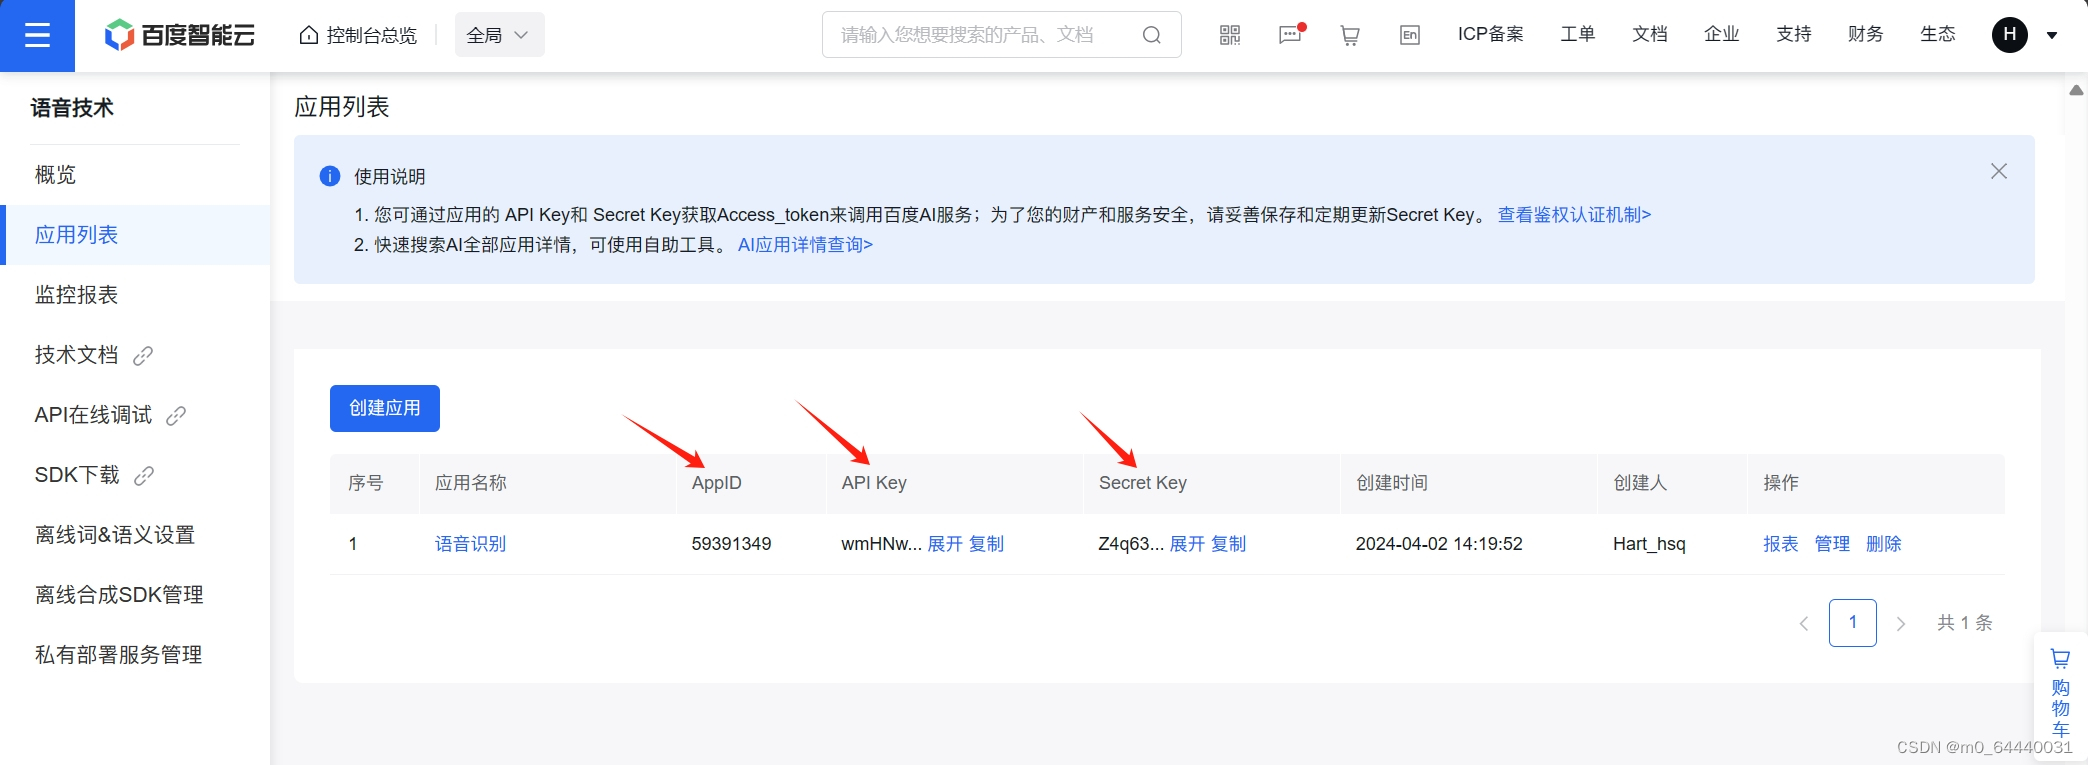Screen dimensions: 2088x765
Task: Open 财务 in top navigation
Action: (1866, 34)
